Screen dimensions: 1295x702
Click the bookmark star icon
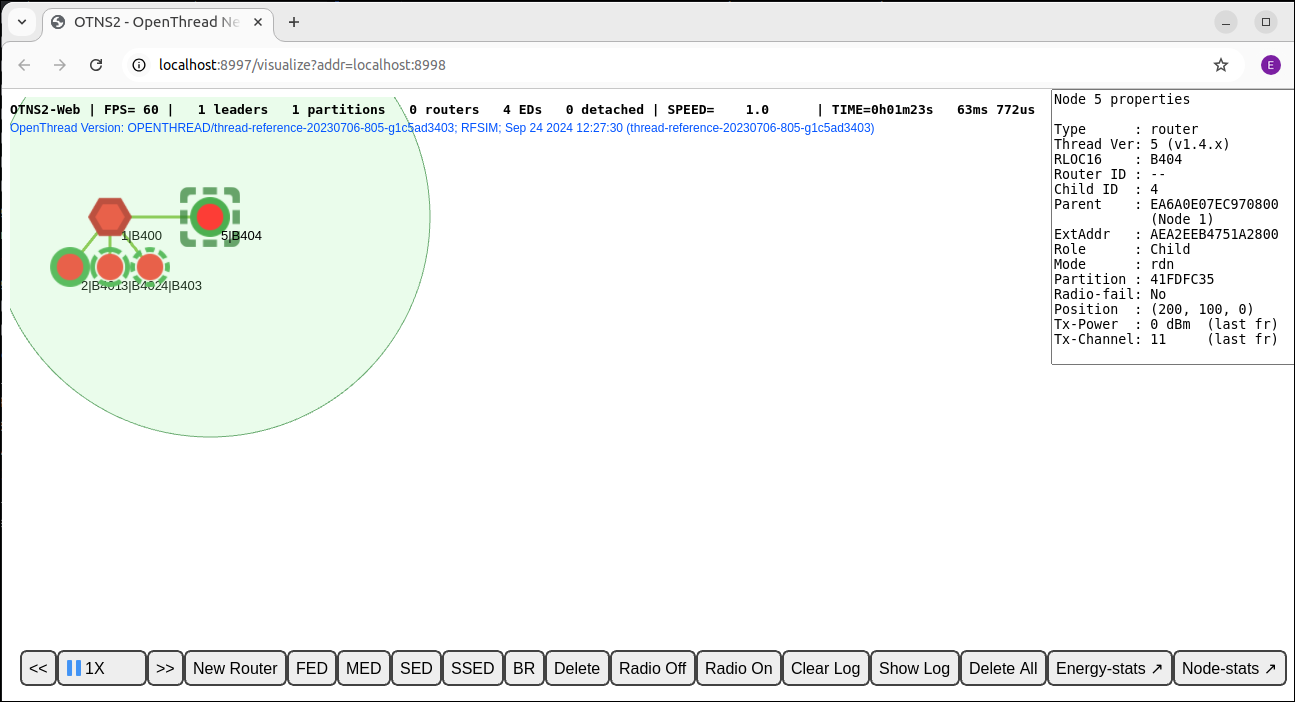click(1221, 64)
